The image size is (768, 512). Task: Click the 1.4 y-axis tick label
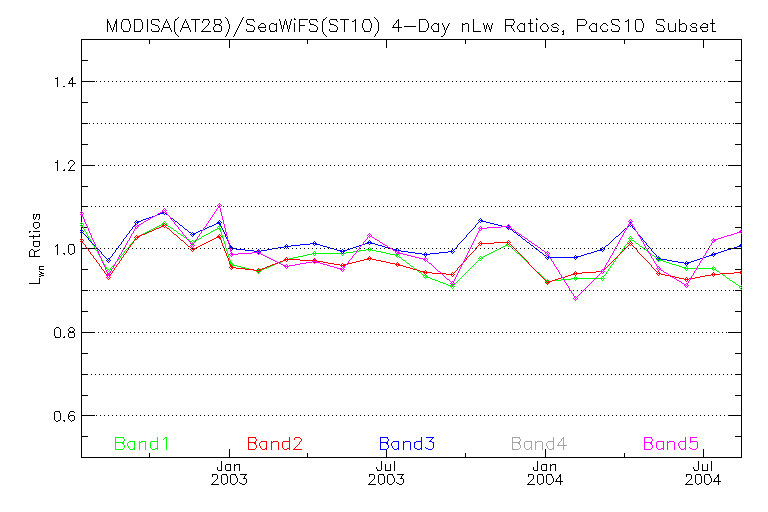pos(65,82)
